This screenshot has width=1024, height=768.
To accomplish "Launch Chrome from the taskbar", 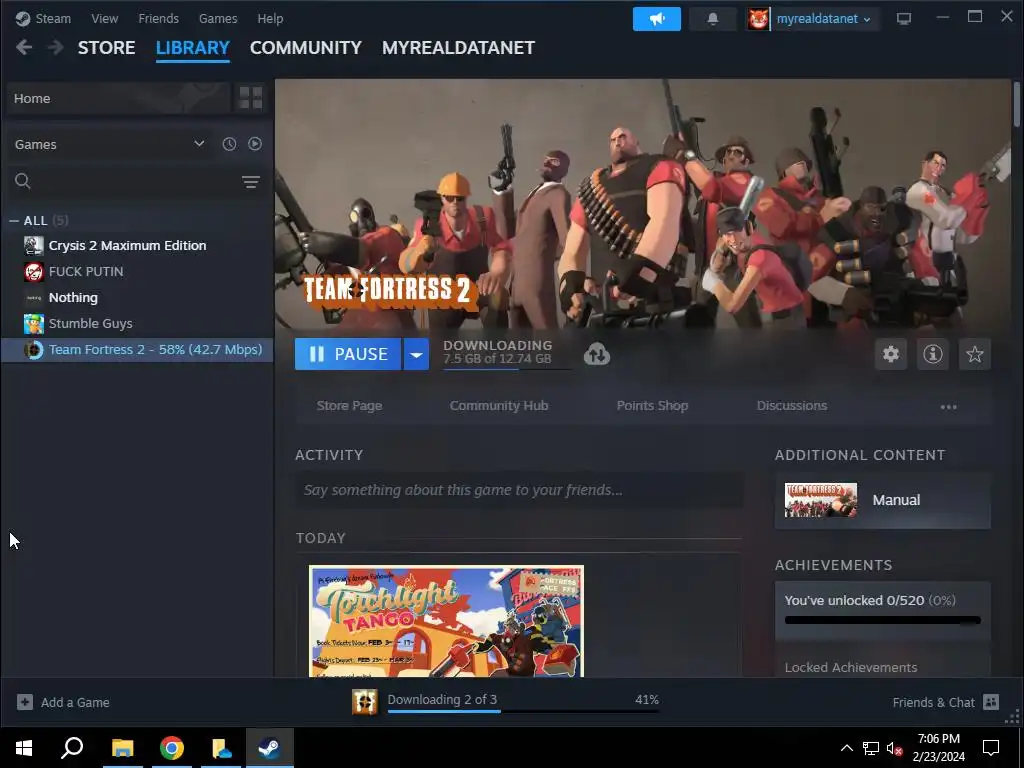I will [172, 748].
